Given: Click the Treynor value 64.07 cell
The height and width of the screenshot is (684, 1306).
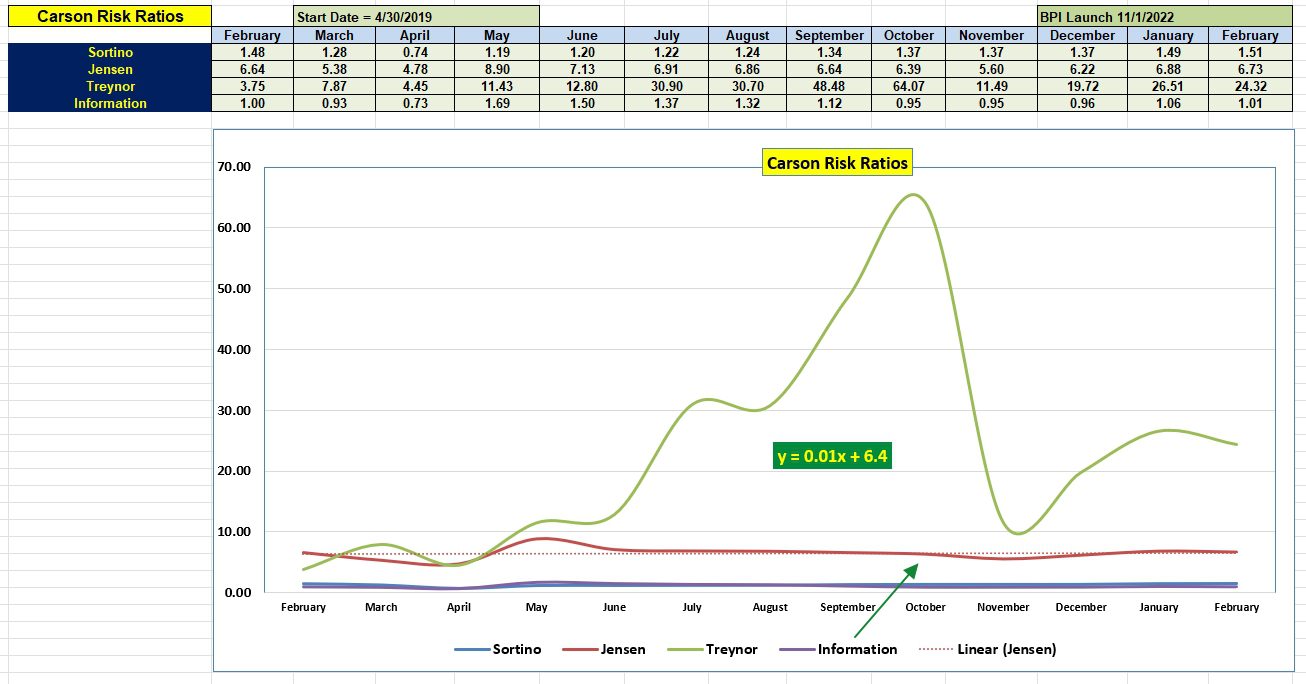Looking at the screenshot, I should point(908,86).
